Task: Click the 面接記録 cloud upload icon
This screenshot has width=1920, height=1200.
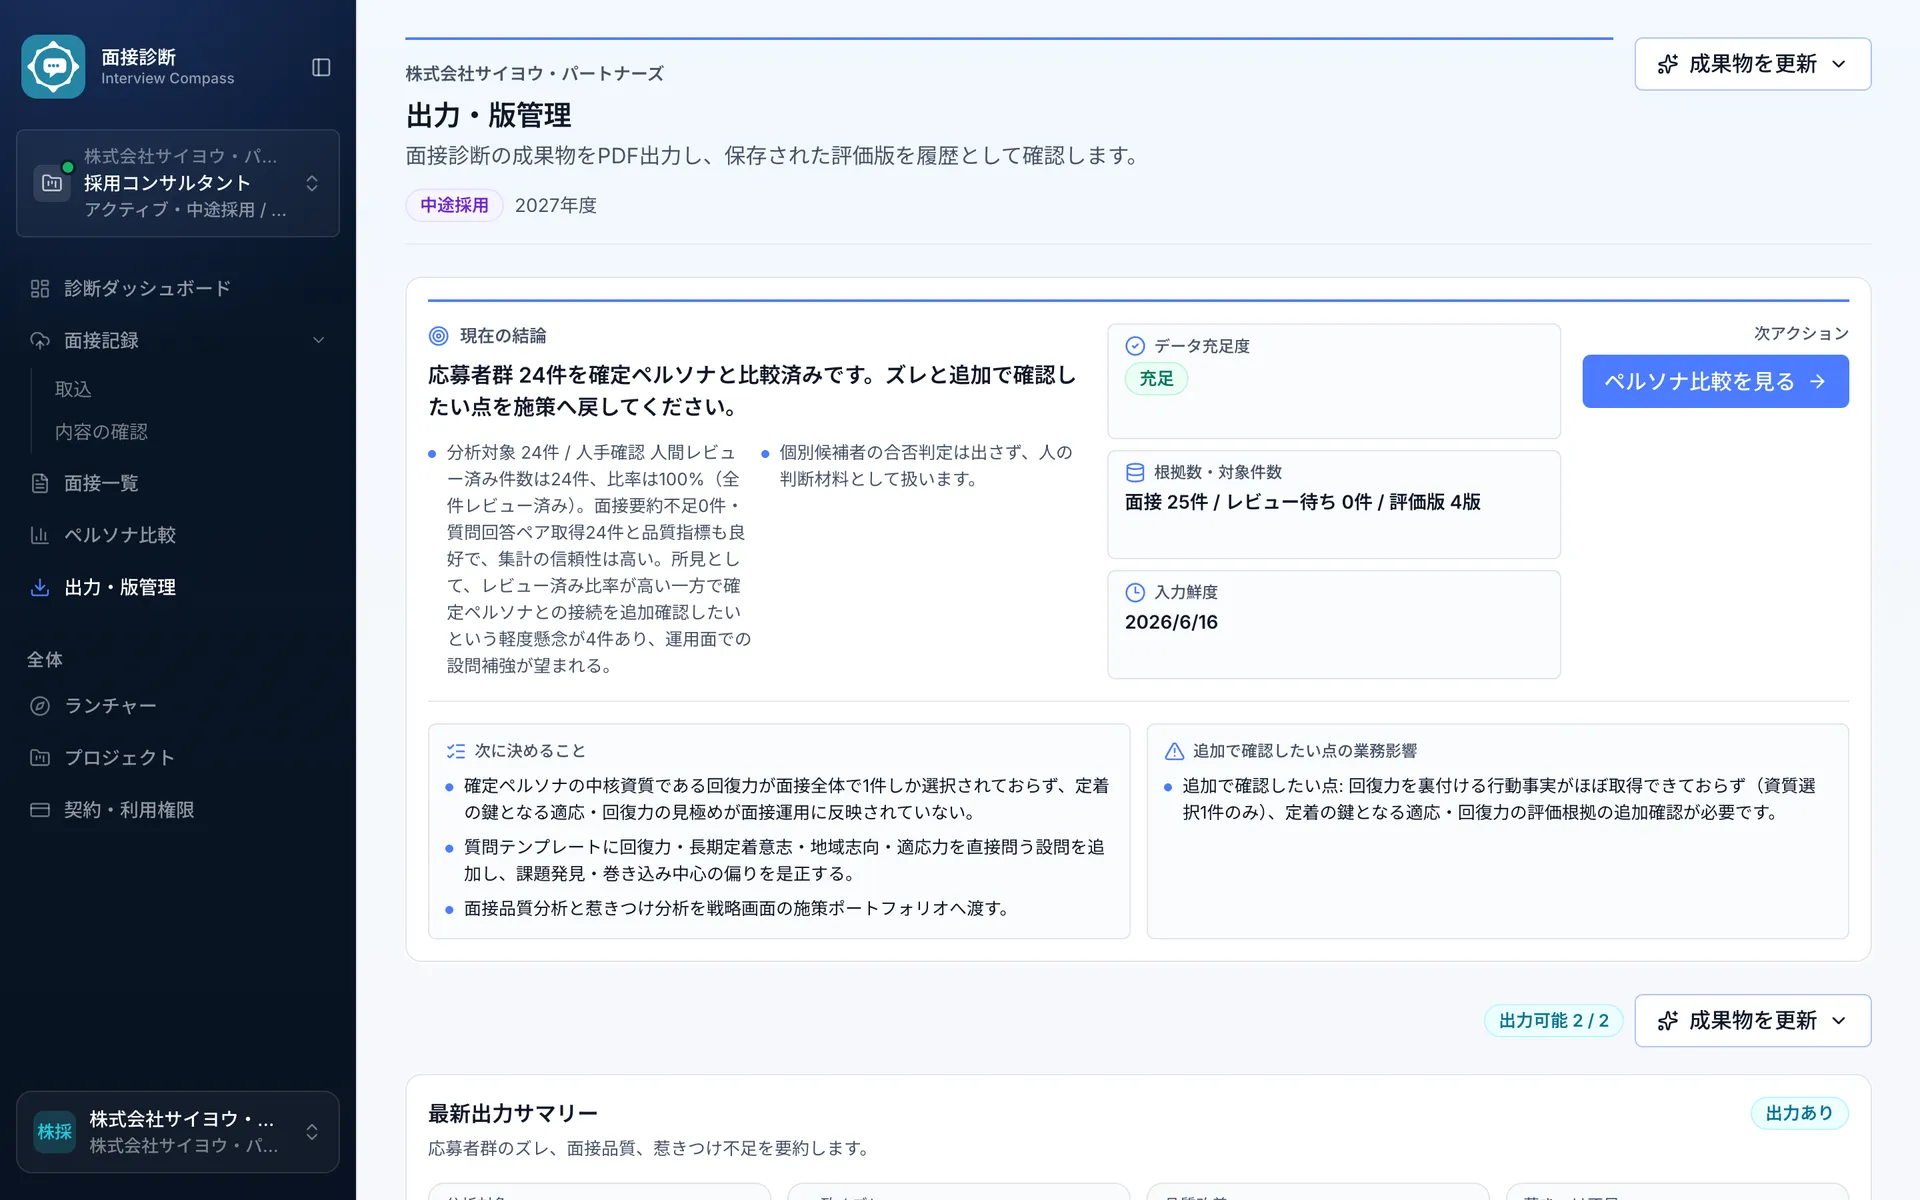Action: [x=40, y=340]
